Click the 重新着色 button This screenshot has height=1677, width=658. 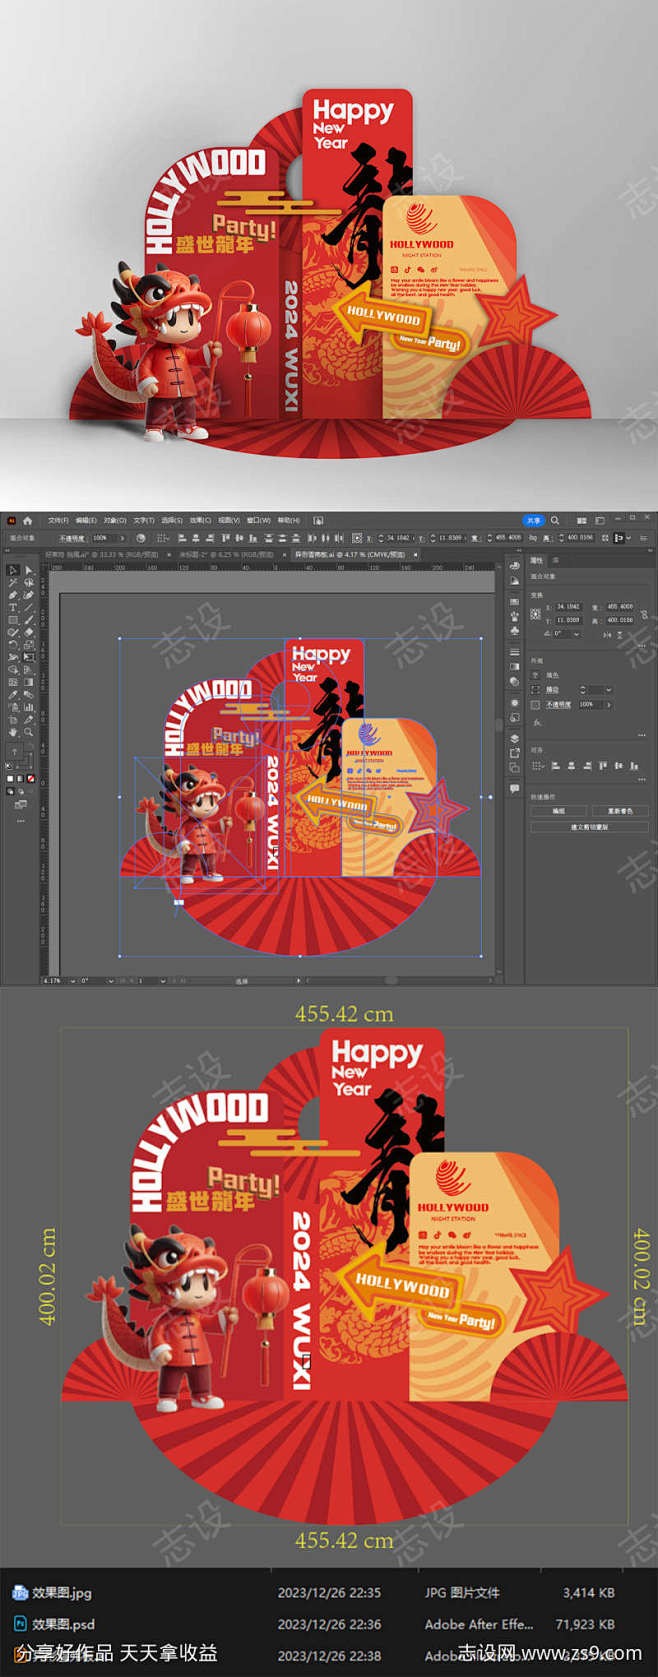[618, 811]
